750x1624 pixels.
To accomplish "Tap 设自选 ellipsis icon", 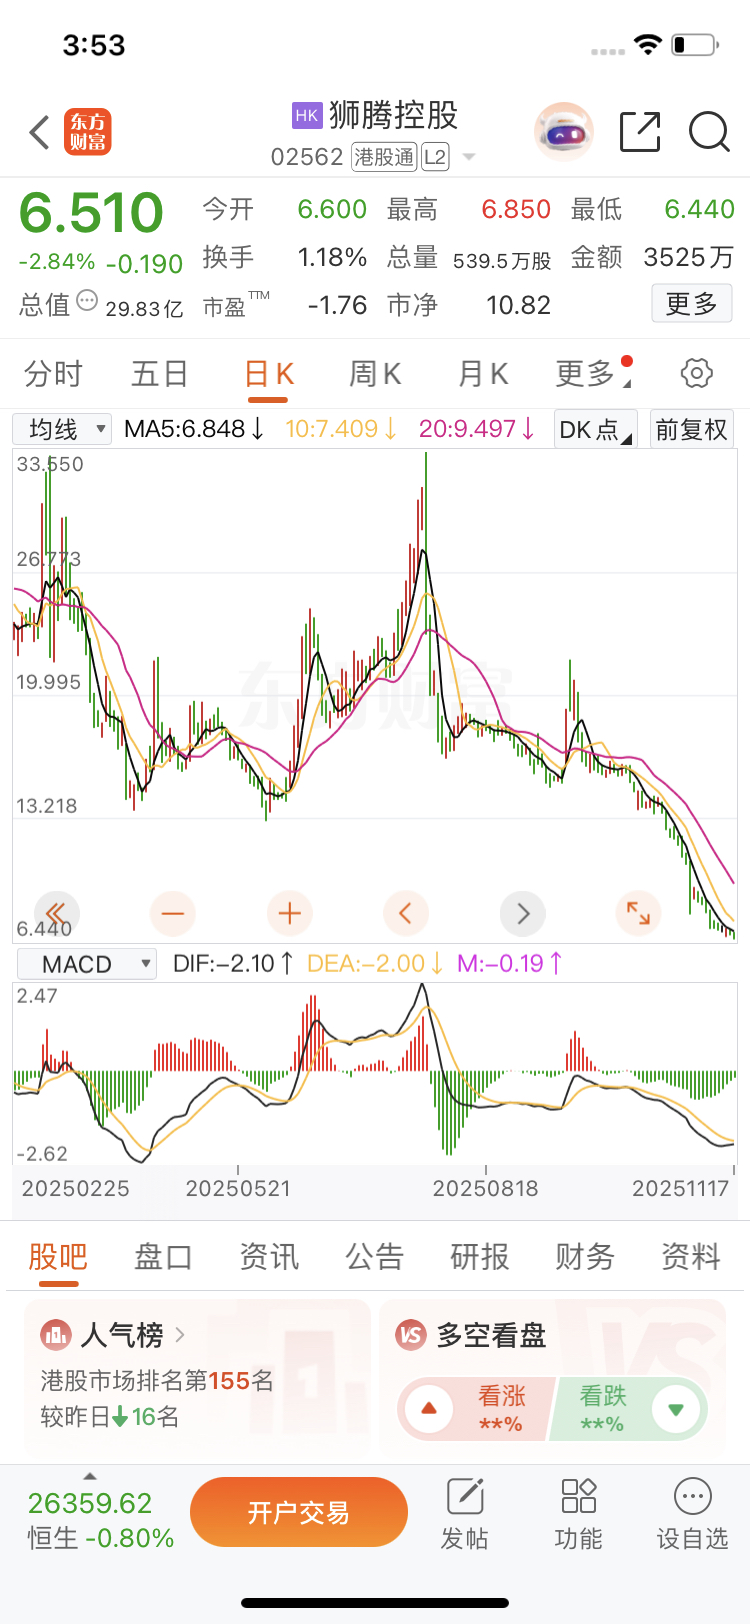I will tap(692, 1497).
